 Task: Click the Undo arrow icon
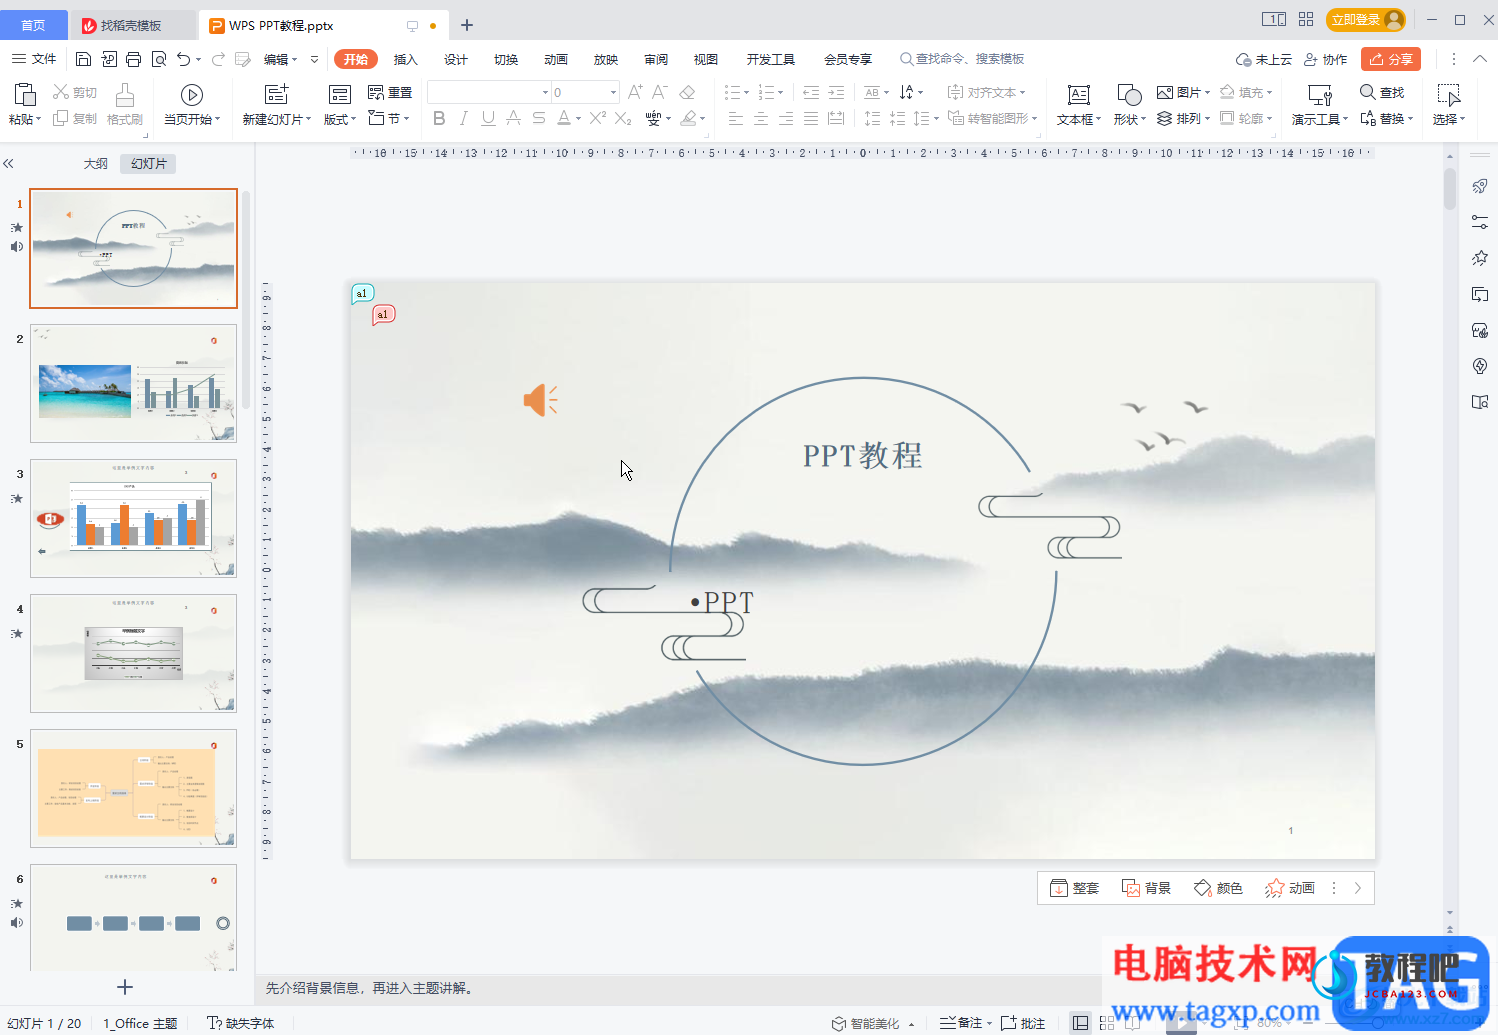(x=184, y=59)
